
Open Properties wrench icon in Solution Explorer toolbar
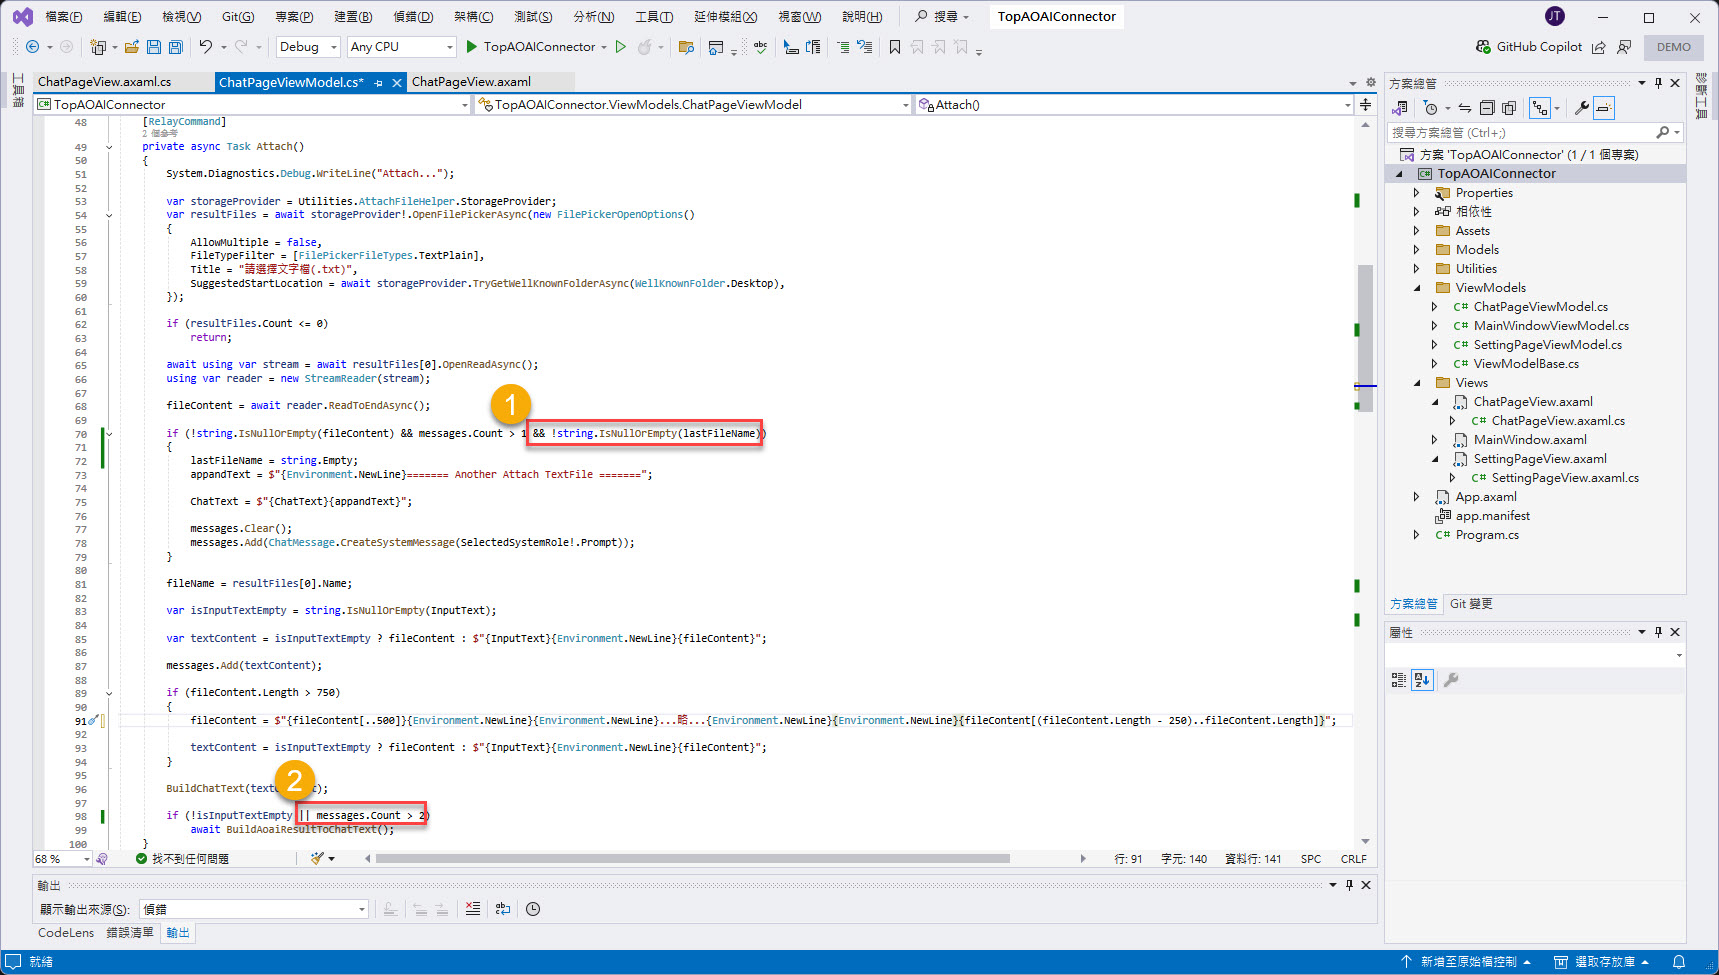1582,108
